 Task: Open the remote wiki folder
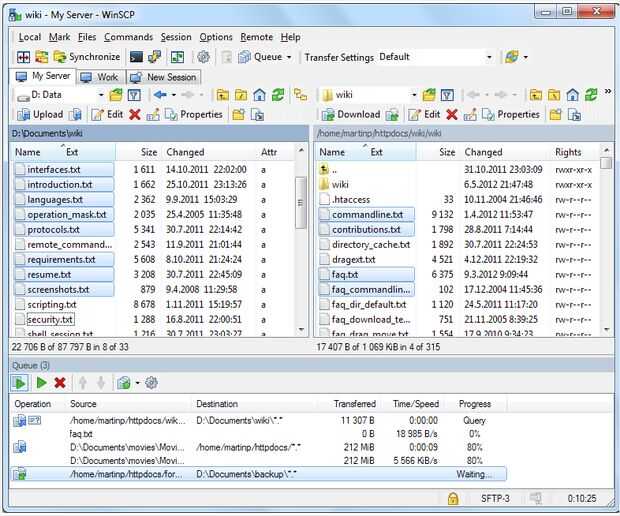click(x=340, y=185)
